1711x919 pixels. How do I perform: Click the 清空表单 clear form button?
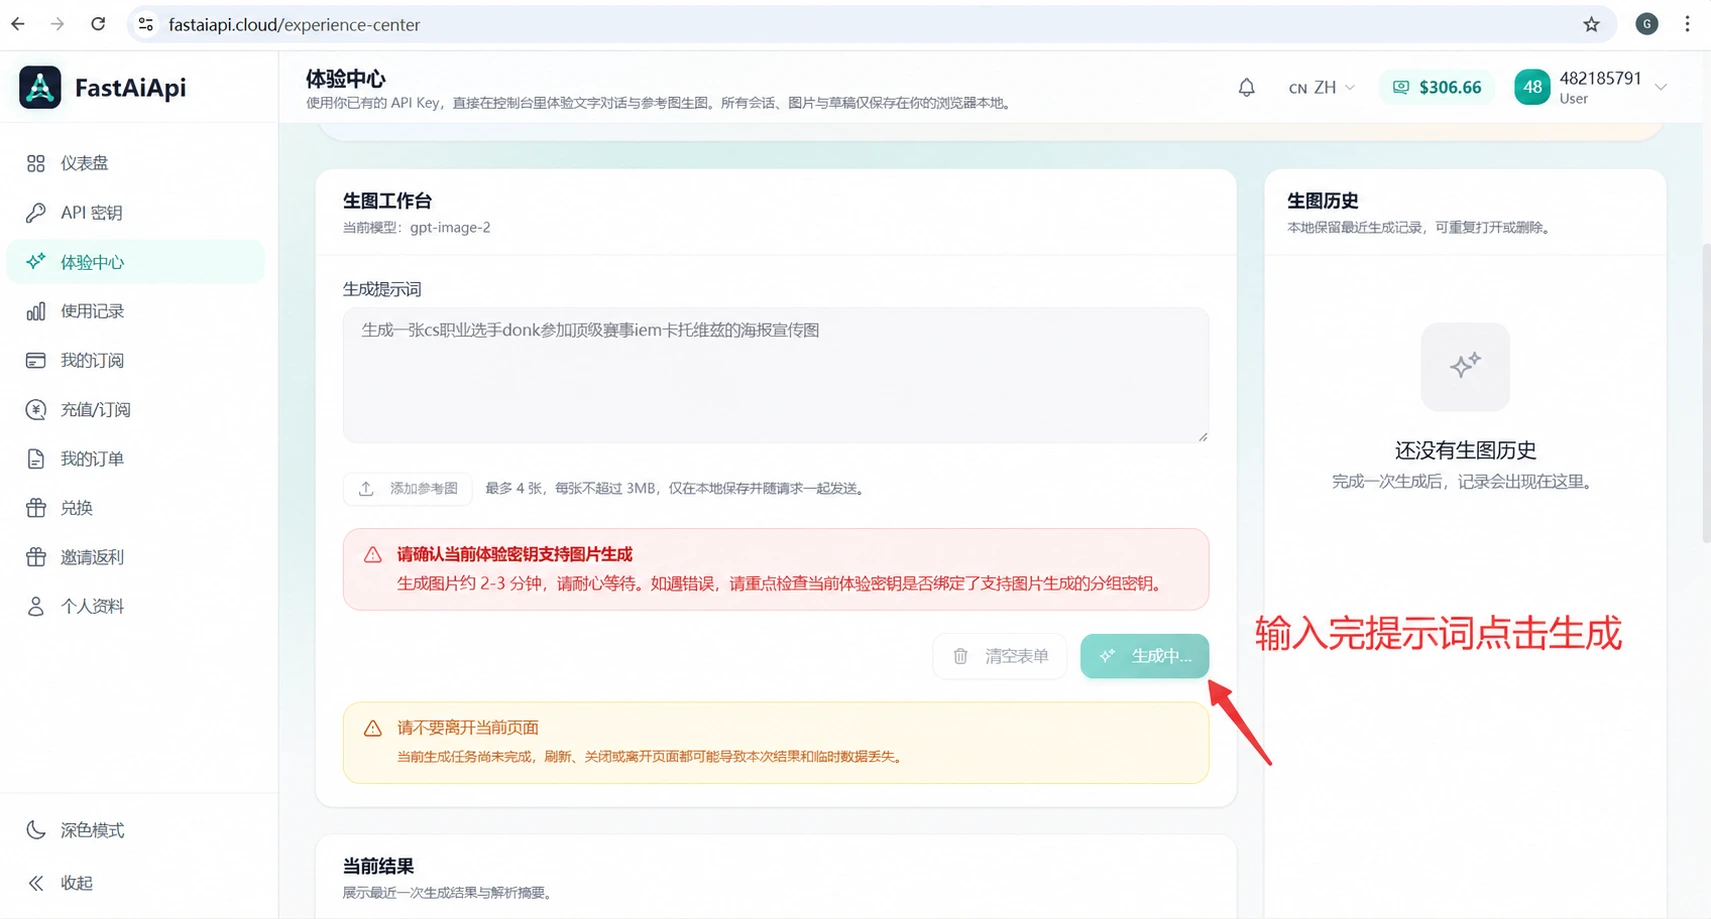click(x=1000, y=656)
